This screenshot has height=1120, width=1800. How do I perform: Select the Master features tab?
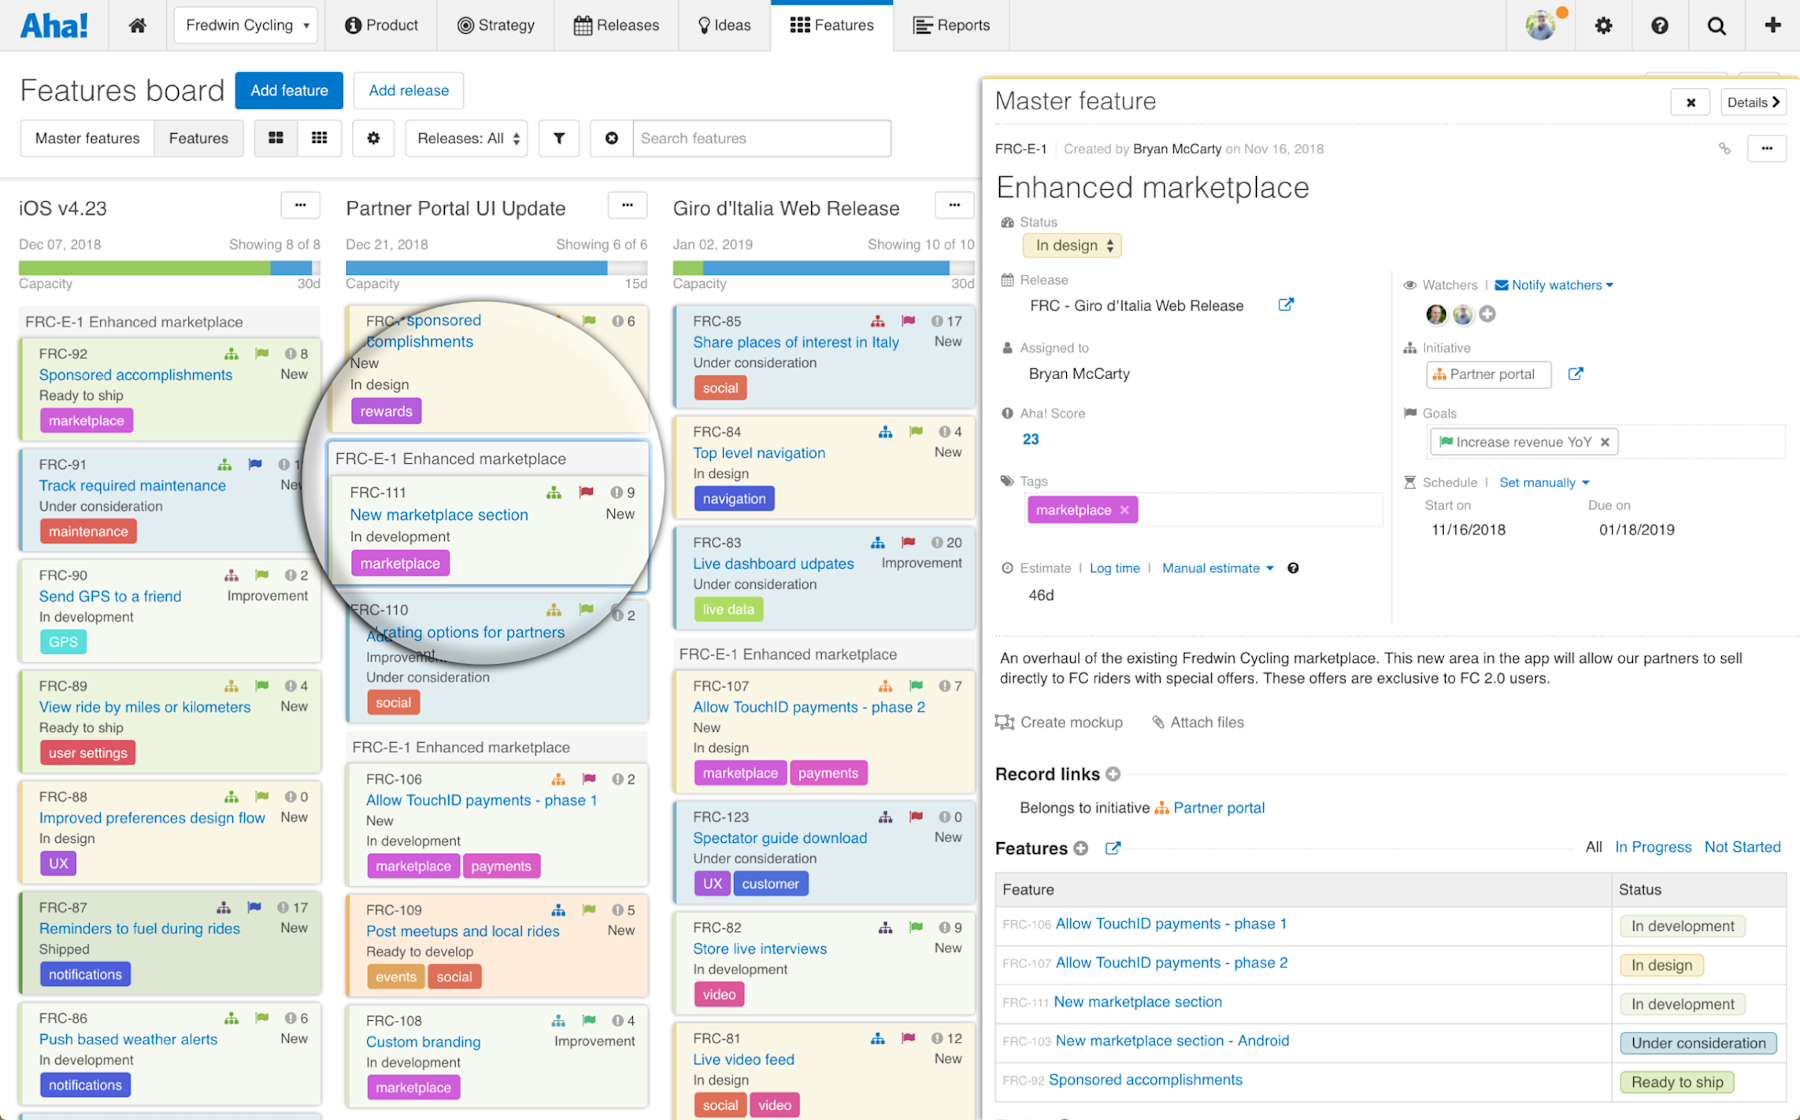(86, 138)
